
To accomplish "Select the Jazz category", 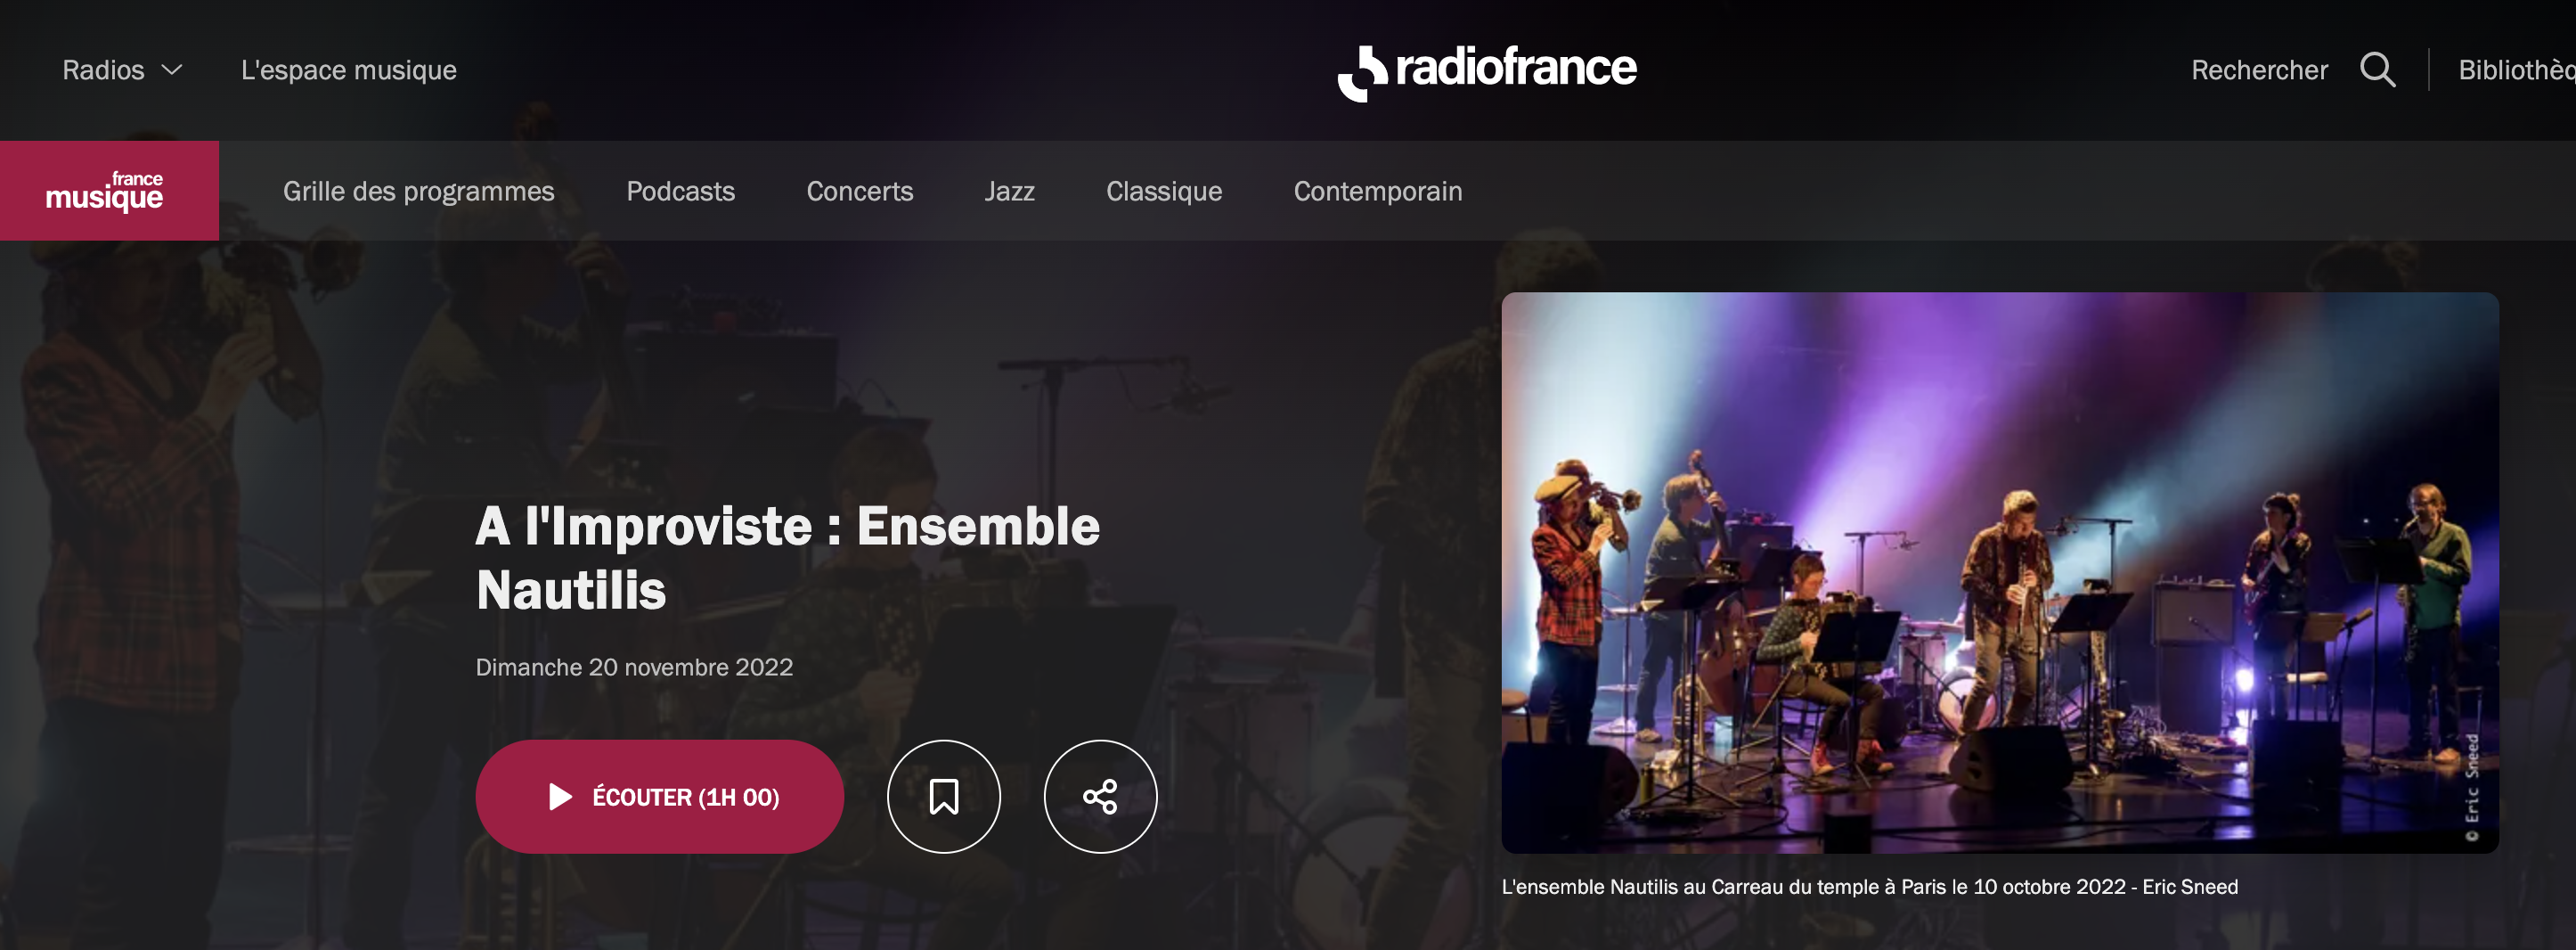I will coord(1009,191).
